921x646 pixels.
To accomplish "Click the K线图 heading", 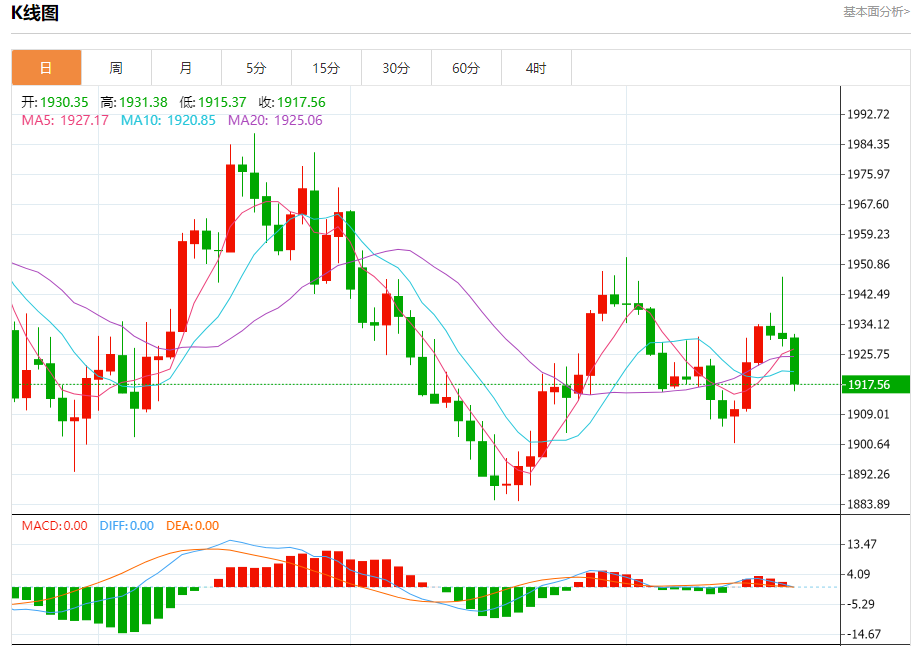I will point(35,13).
